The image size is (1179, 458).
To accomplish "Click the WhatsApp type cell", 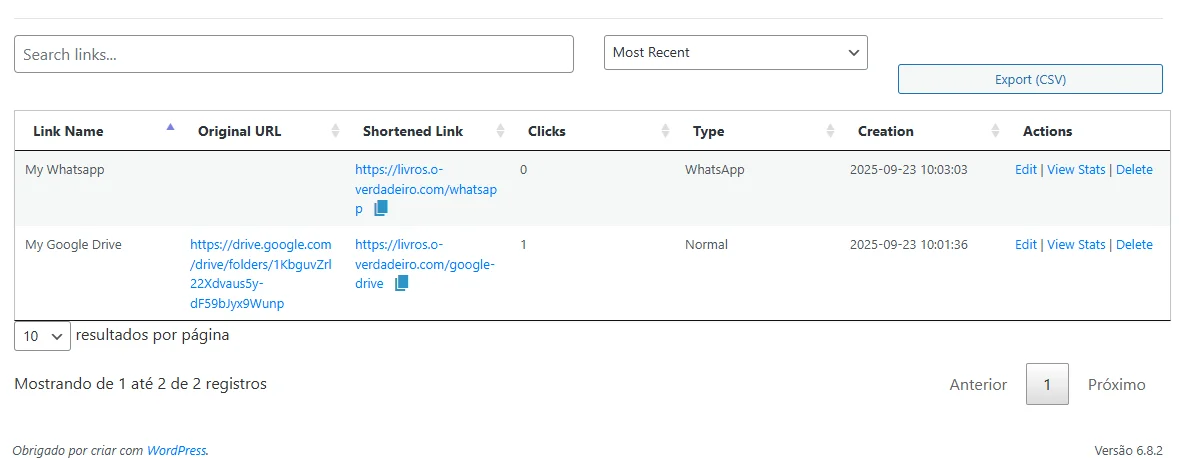I will pyautogui.click(x=714, y=169).
